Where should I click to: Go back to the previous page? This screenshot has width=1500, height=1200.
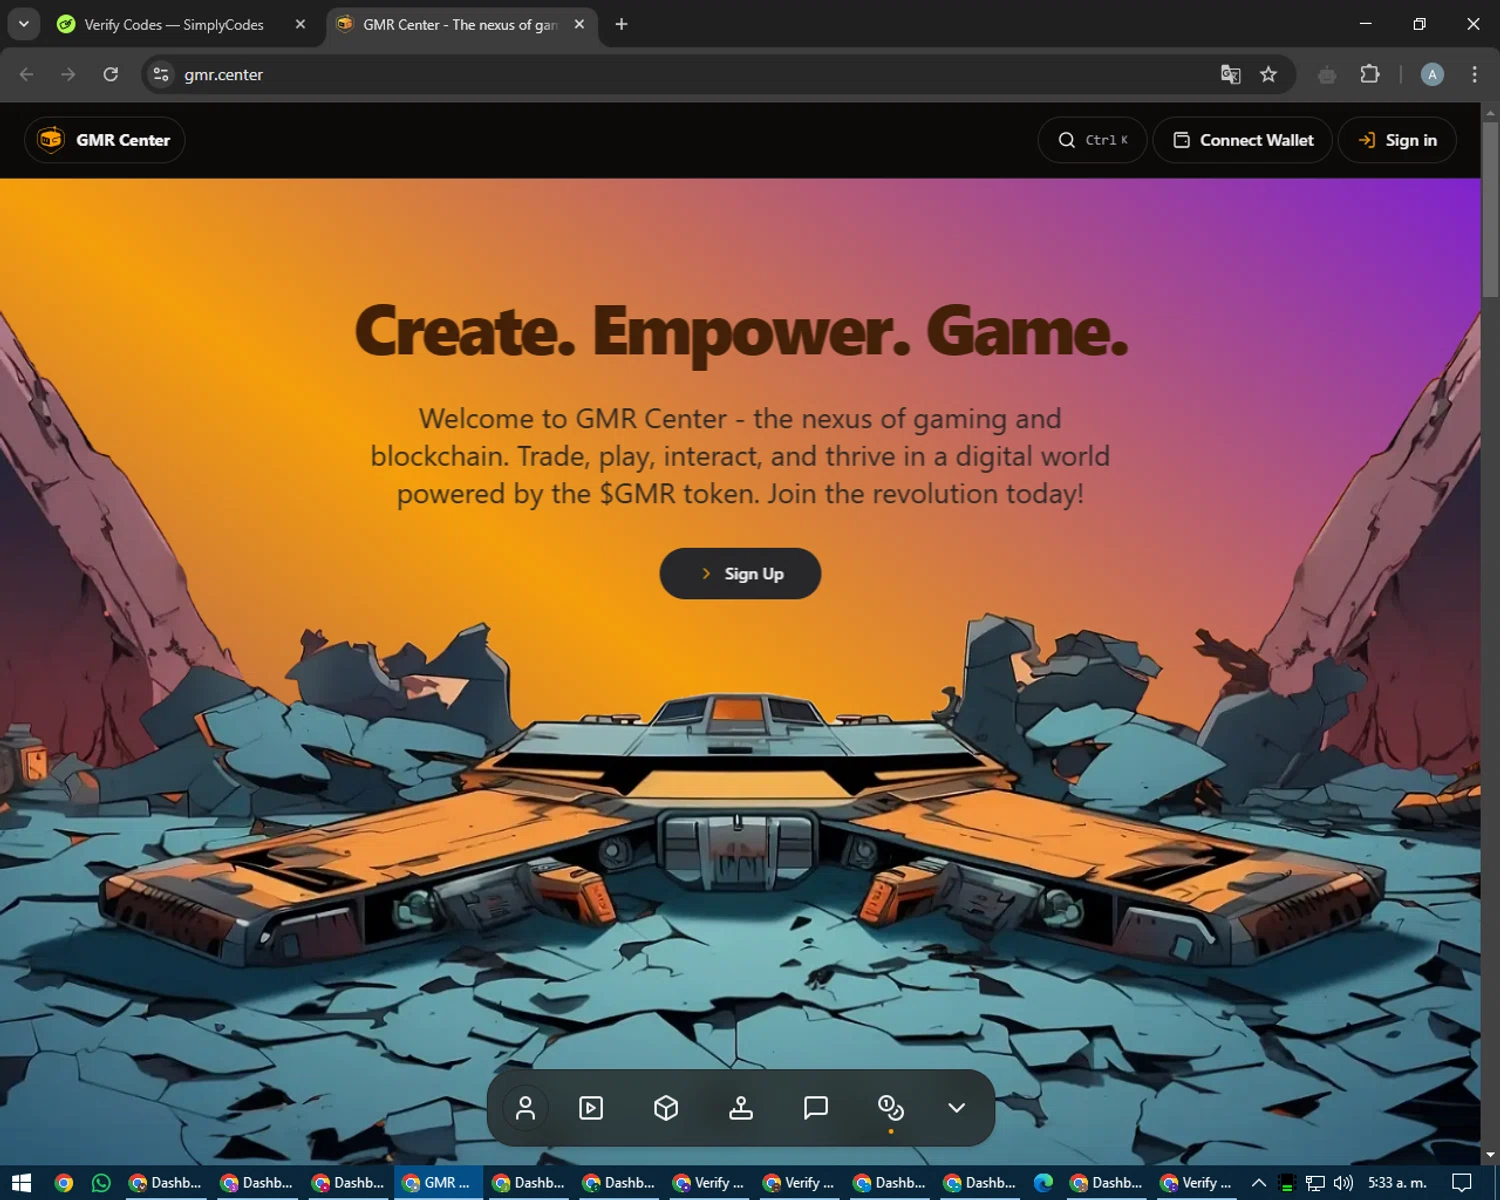[27, 74]
